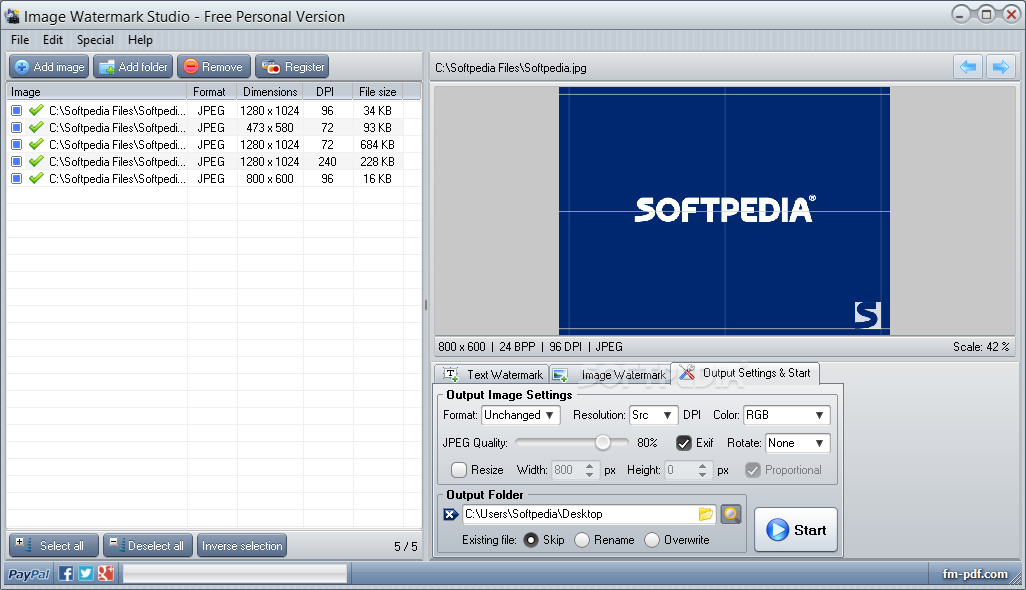Decrease Height value with down arrow

(x=702, y=474)
